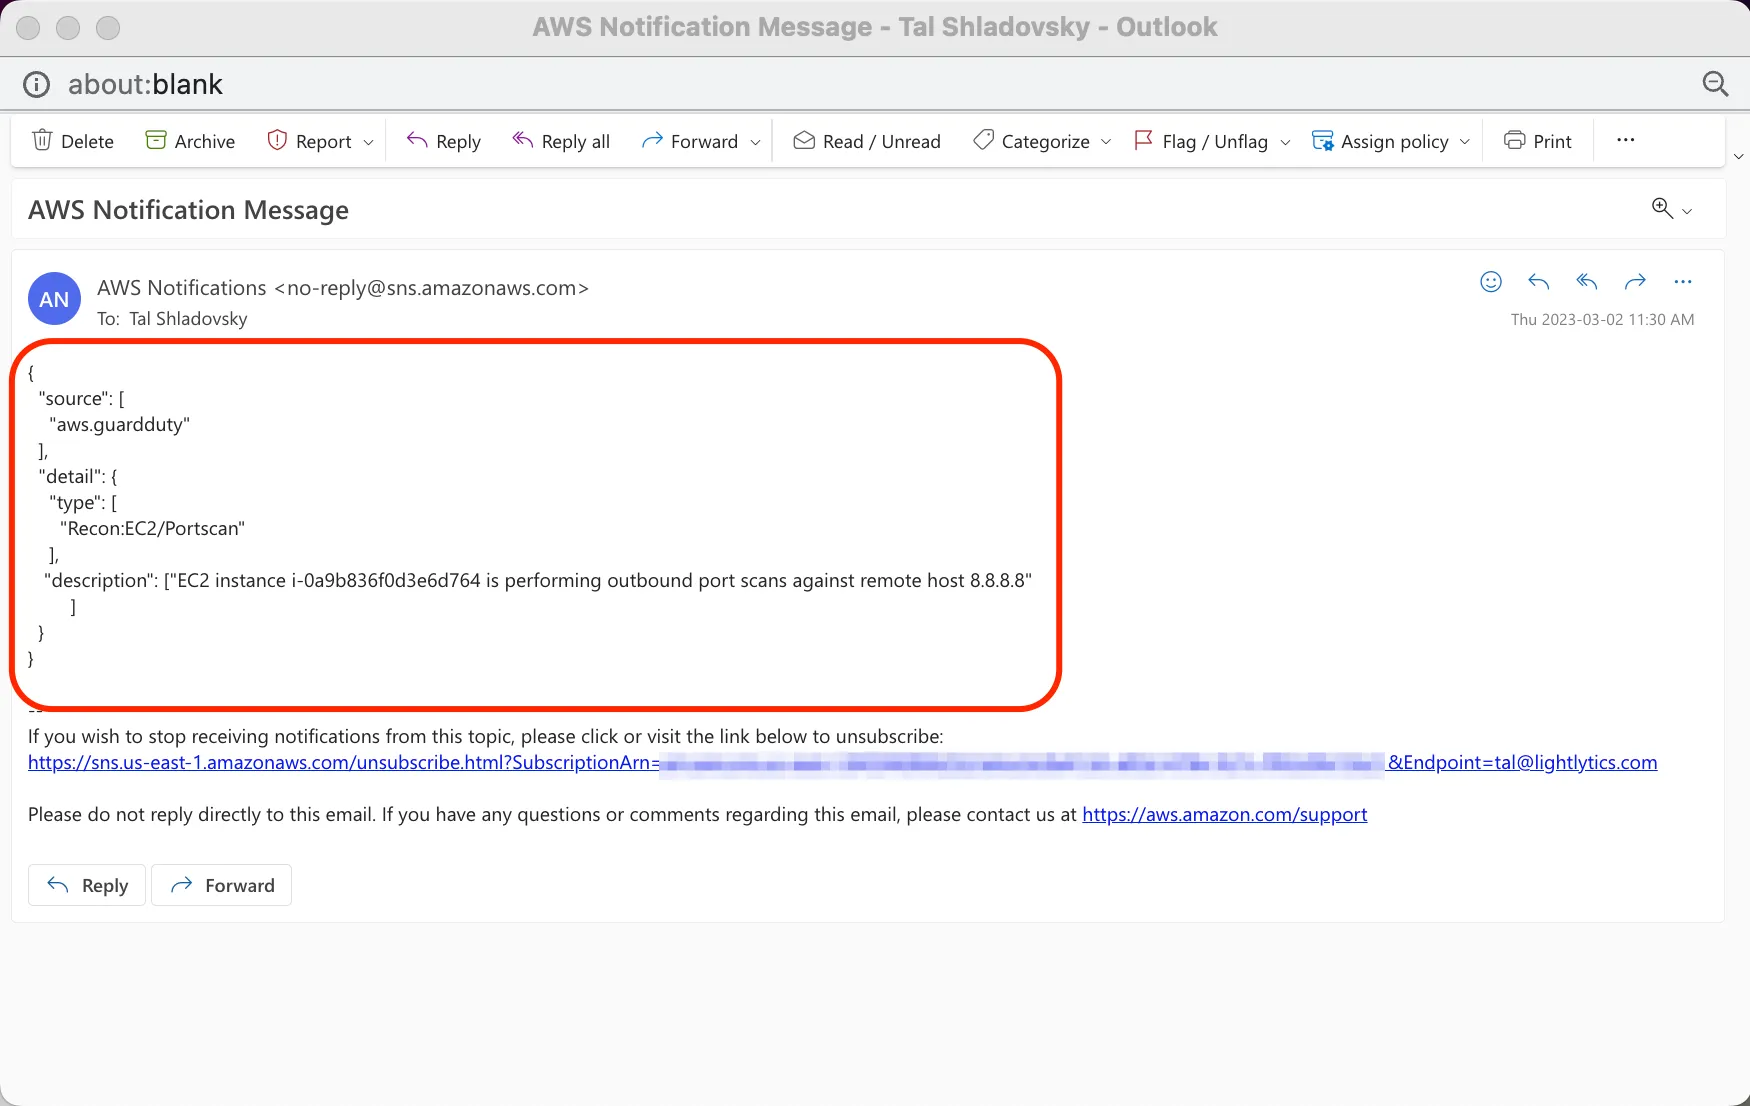The image size is (1750, 1106).
Task: Open toolbar more options ellipsis
Action: (x=1626, y=140)
